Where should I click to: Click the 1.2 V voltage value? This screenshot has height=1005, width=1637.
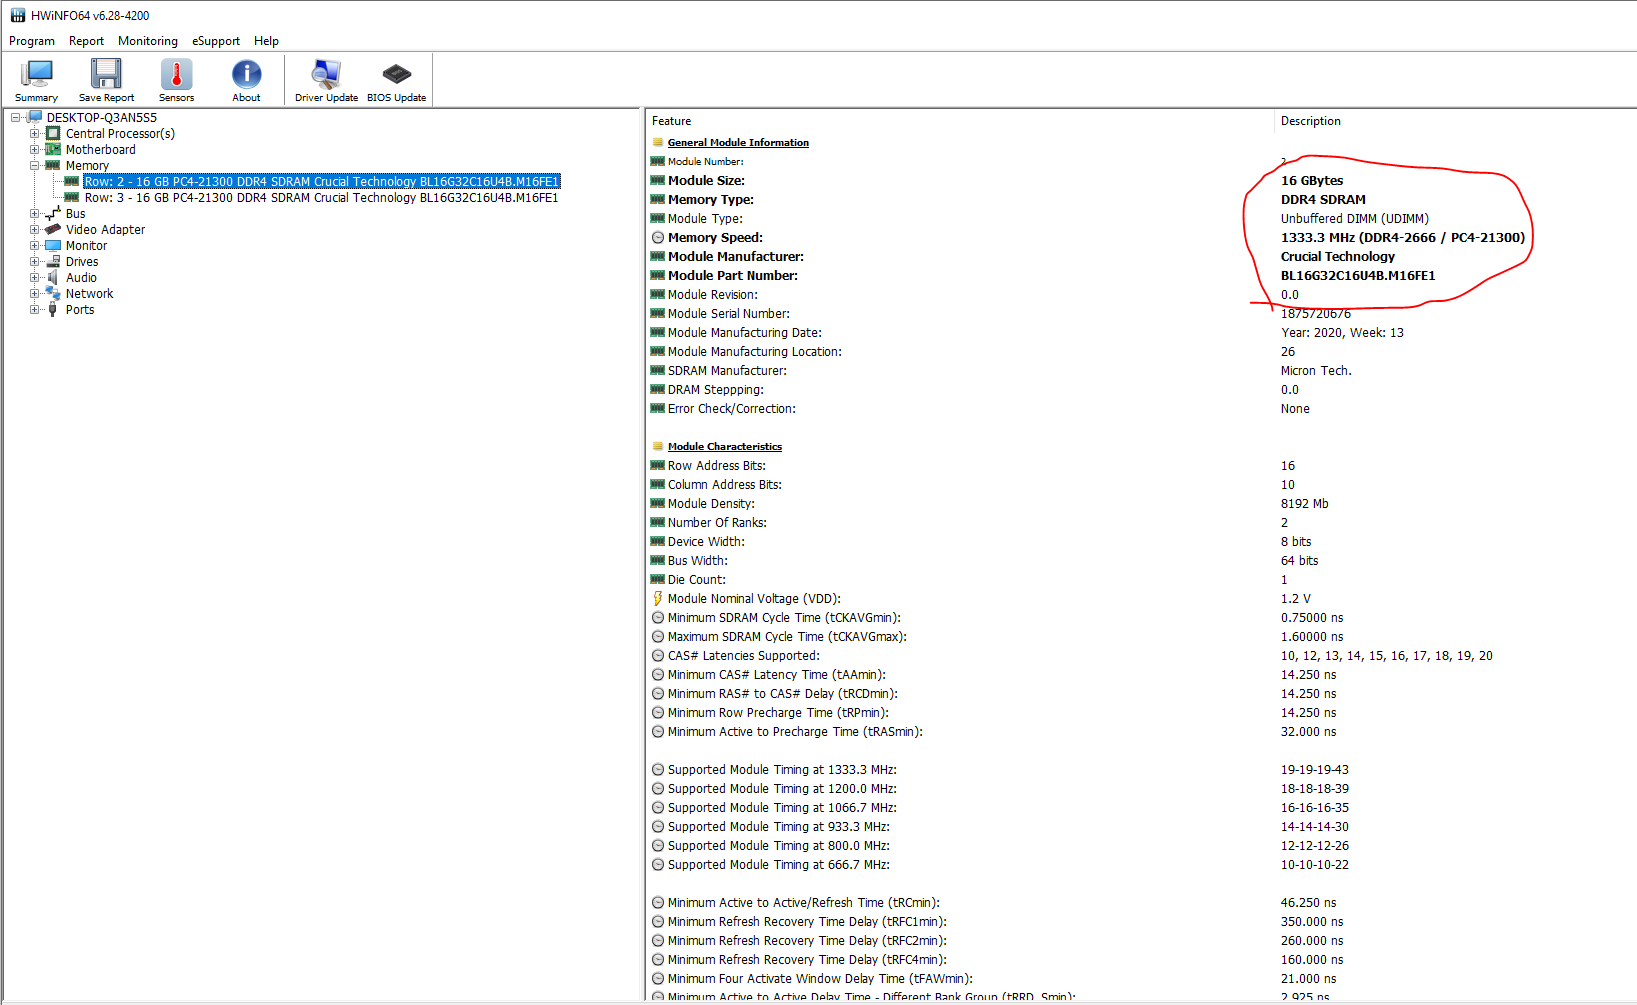point(1295,598)
